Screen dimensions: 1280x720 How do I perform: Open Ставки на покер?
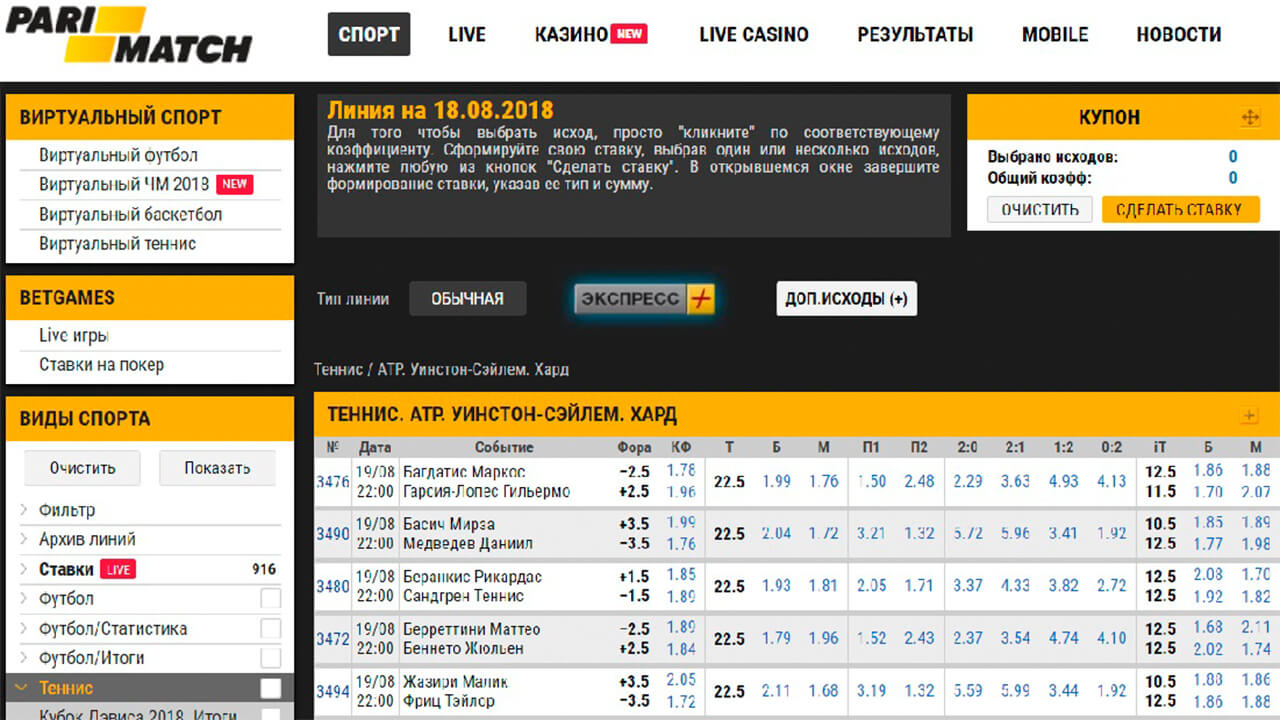(101, 365)
